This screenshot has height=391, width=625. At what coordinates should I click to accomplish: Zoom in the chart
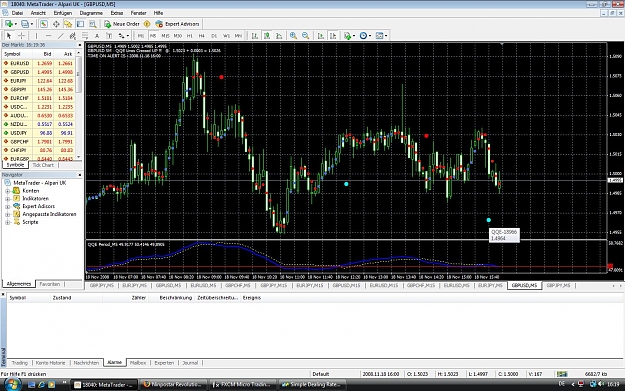pyautogui.click(x=293, y=36)
